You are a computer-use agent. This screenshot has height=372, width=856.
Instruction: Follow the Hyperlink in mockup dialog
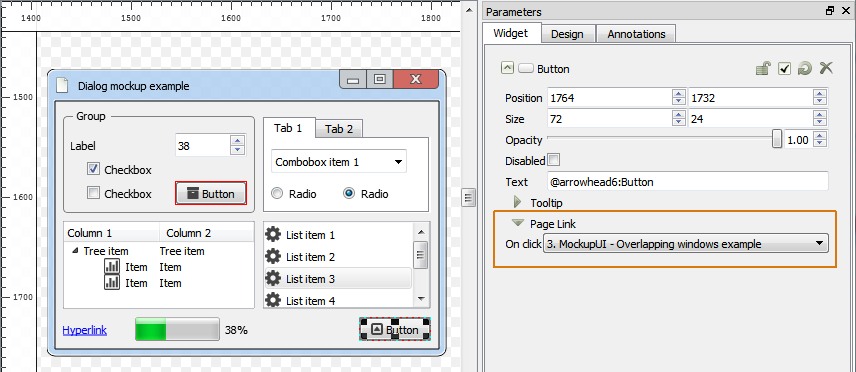click(85, 330)
